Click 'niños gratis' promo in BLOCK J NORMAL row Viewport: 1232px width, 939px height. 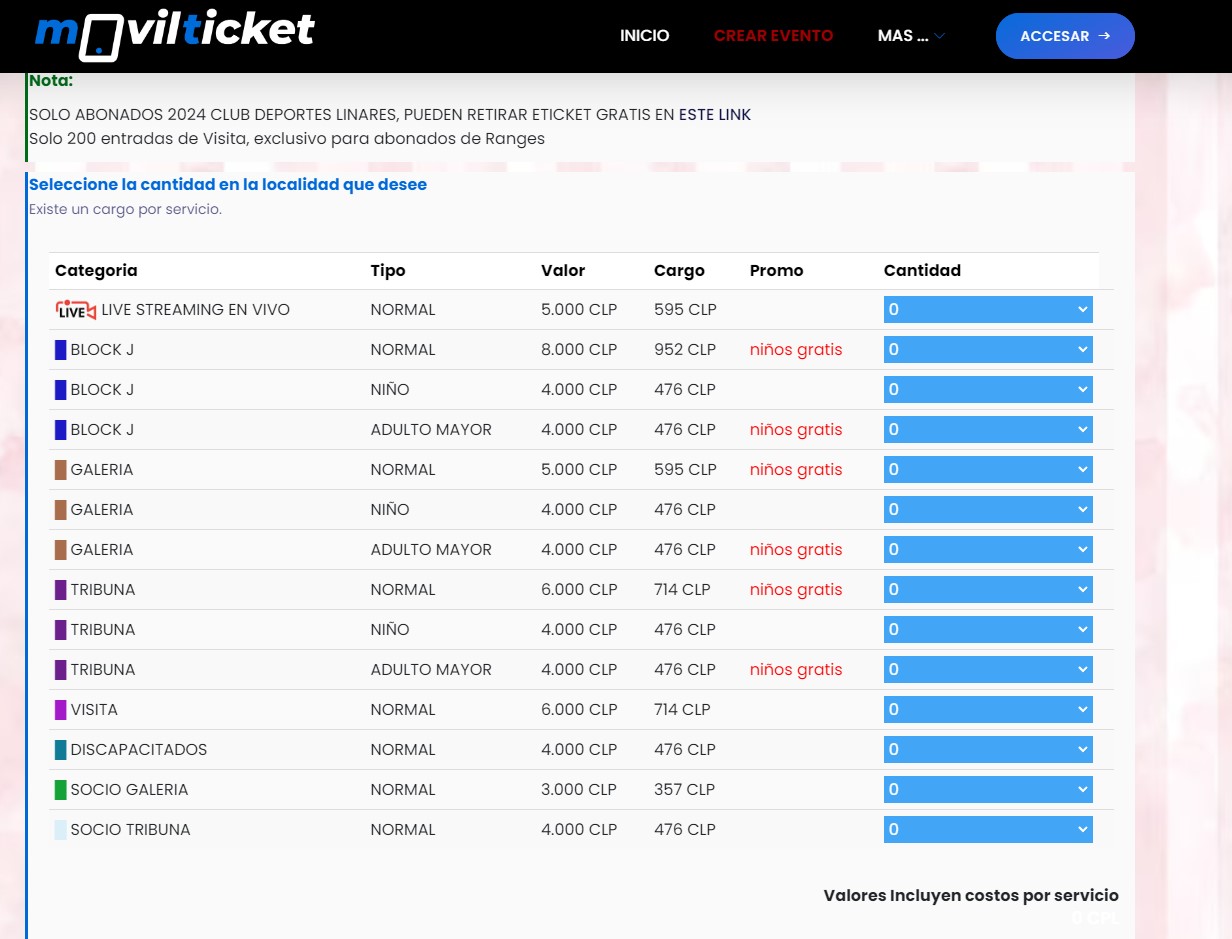(796, 350)
